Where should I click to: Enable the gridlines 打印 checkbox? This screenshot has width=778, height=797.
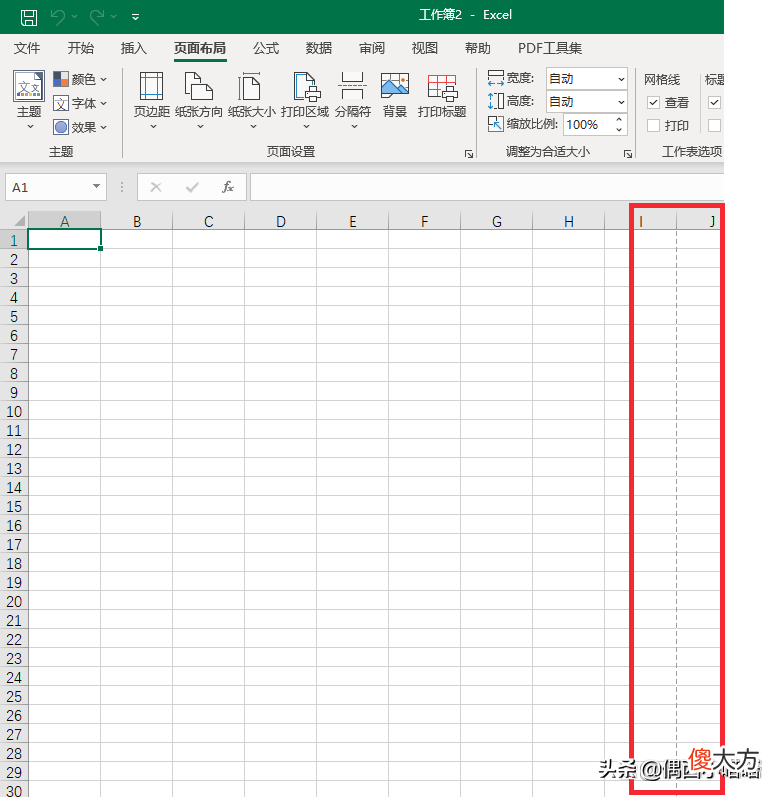653,125
